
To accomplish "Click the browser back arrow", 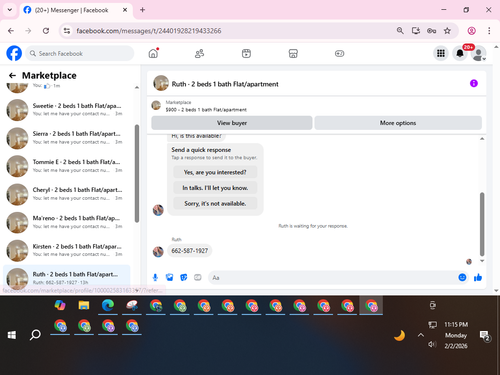I will pyautogui.click(x=11, y=31).
